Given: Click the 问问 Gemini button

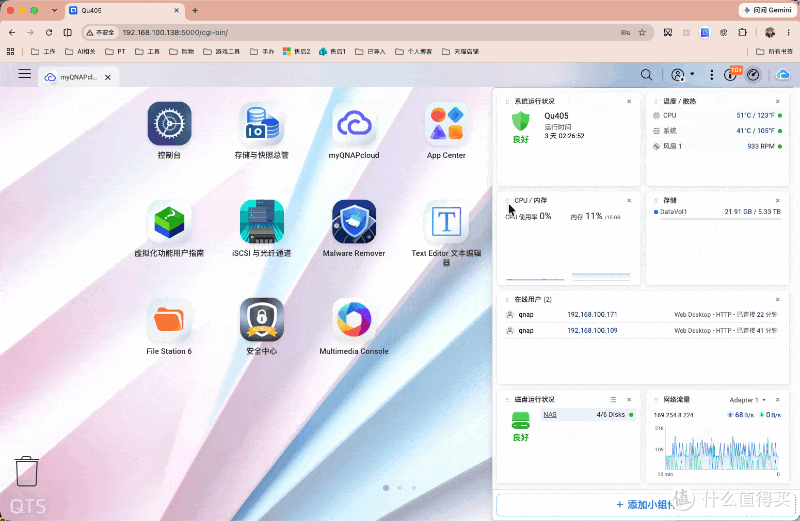Looking at the screenshot, I should click(768, 10).
